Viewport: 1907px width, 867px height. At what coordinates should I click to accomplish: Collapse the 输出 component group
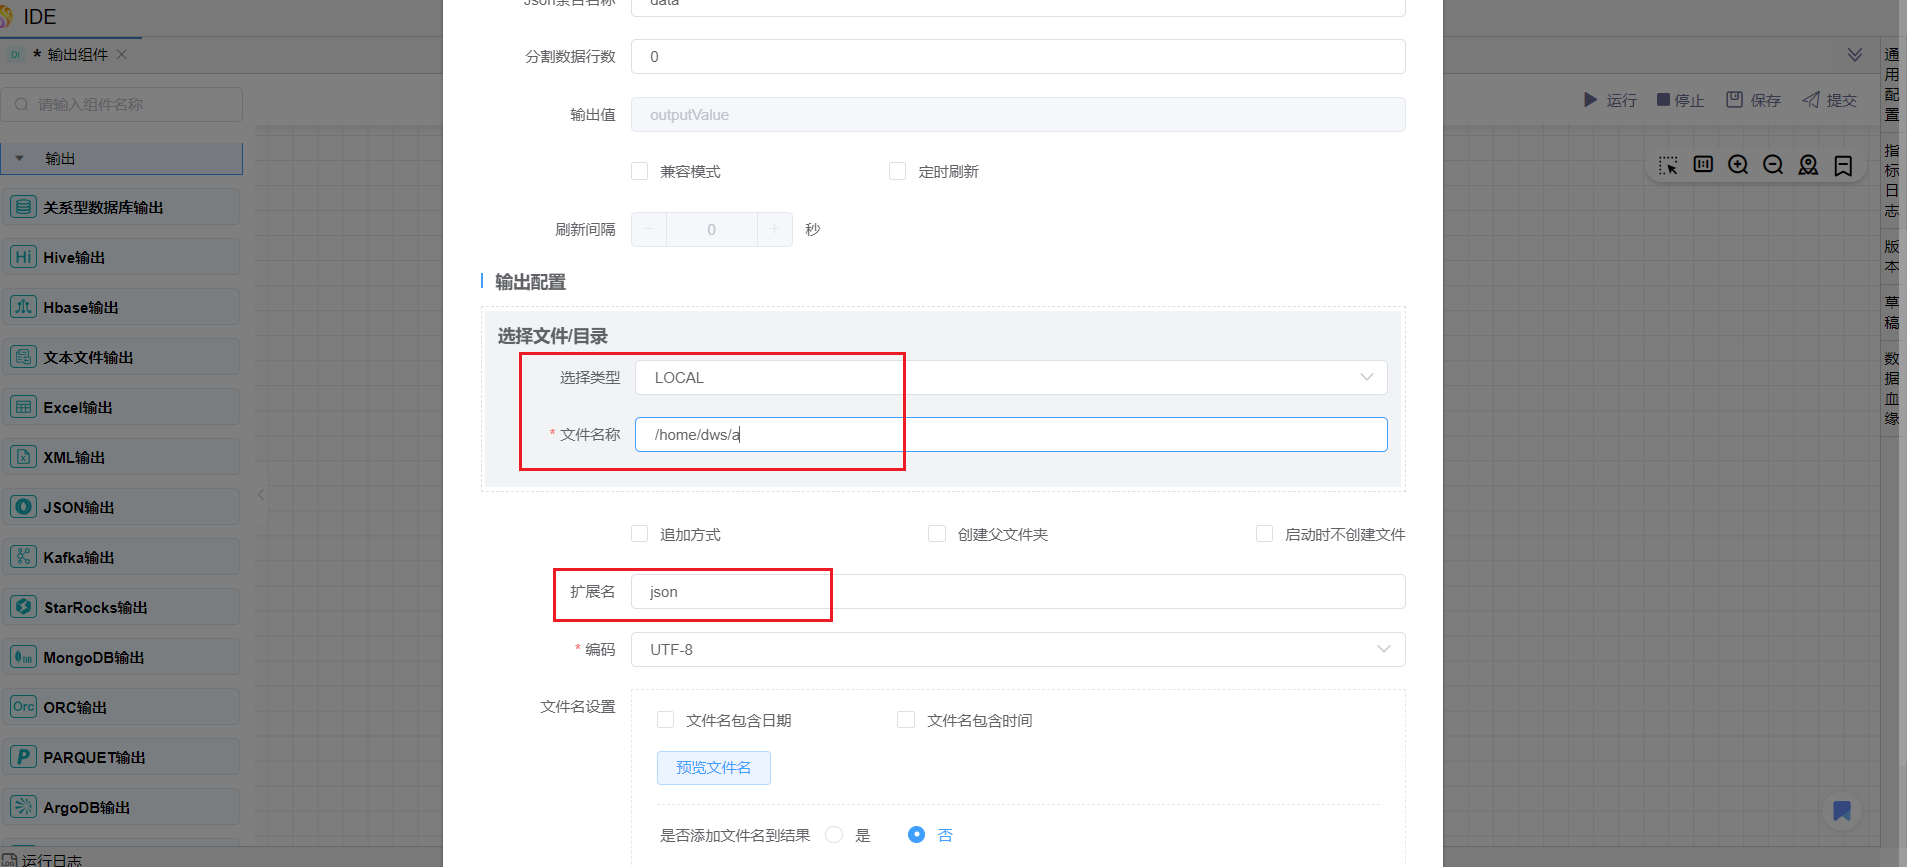pos(20,158)
